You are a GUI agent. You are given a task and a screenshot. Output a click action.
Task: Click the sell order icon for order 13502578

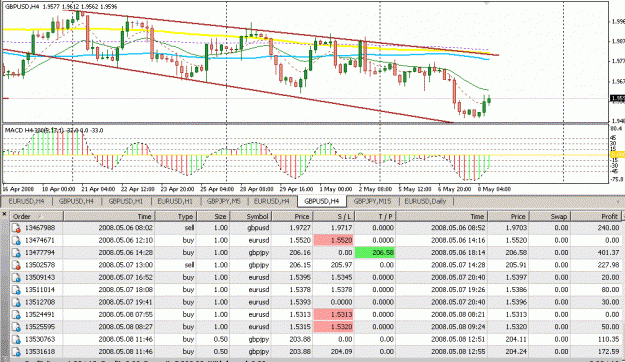point(16,265)
